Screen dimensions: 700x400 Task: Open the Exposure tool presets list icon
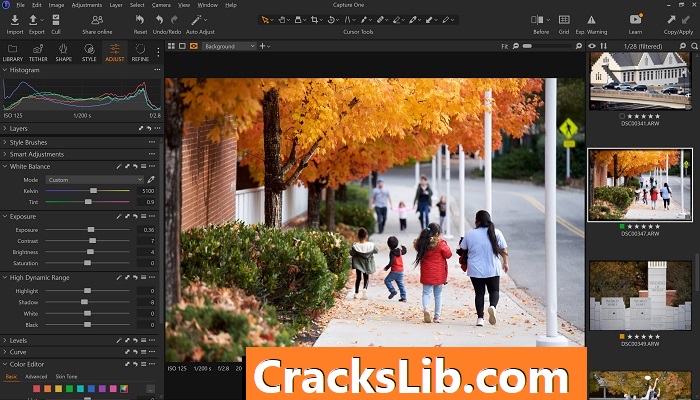pos(143,217)
